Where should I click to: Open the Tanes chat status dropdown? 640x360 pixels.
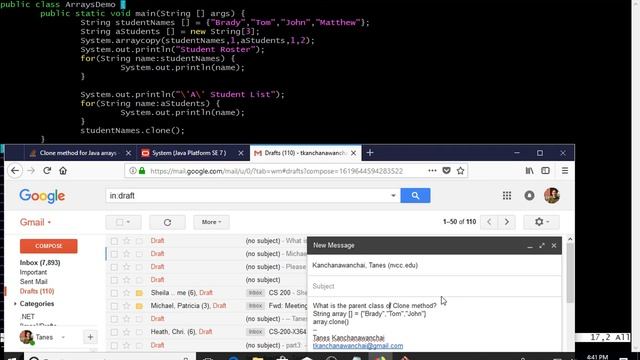coord(63,337)
